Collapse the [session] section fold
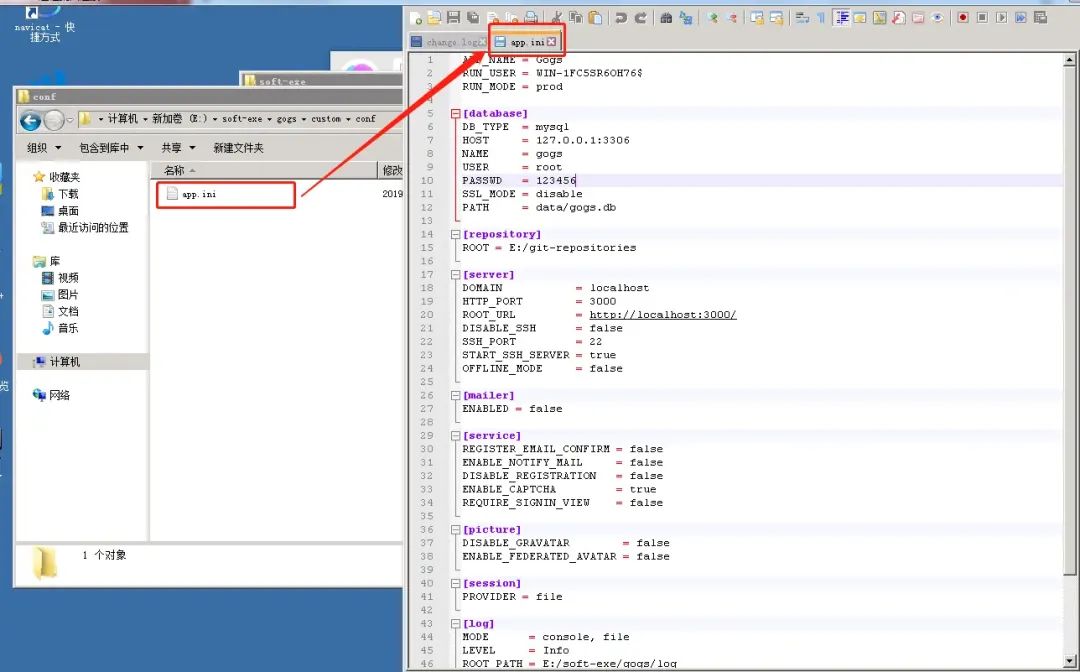This screenshot has width=1080, height=672. pyautogui.click(x=455, y=584)
